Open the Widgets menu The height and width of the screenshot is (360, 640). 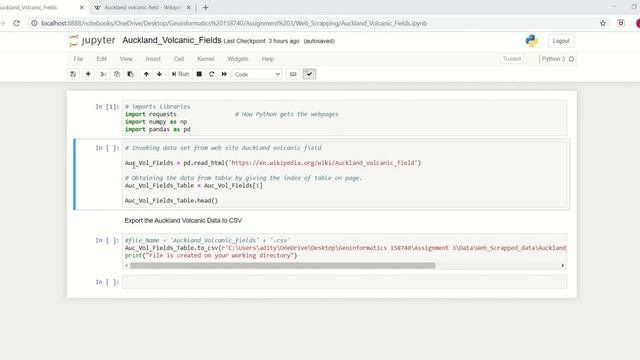tap(238, 59)
